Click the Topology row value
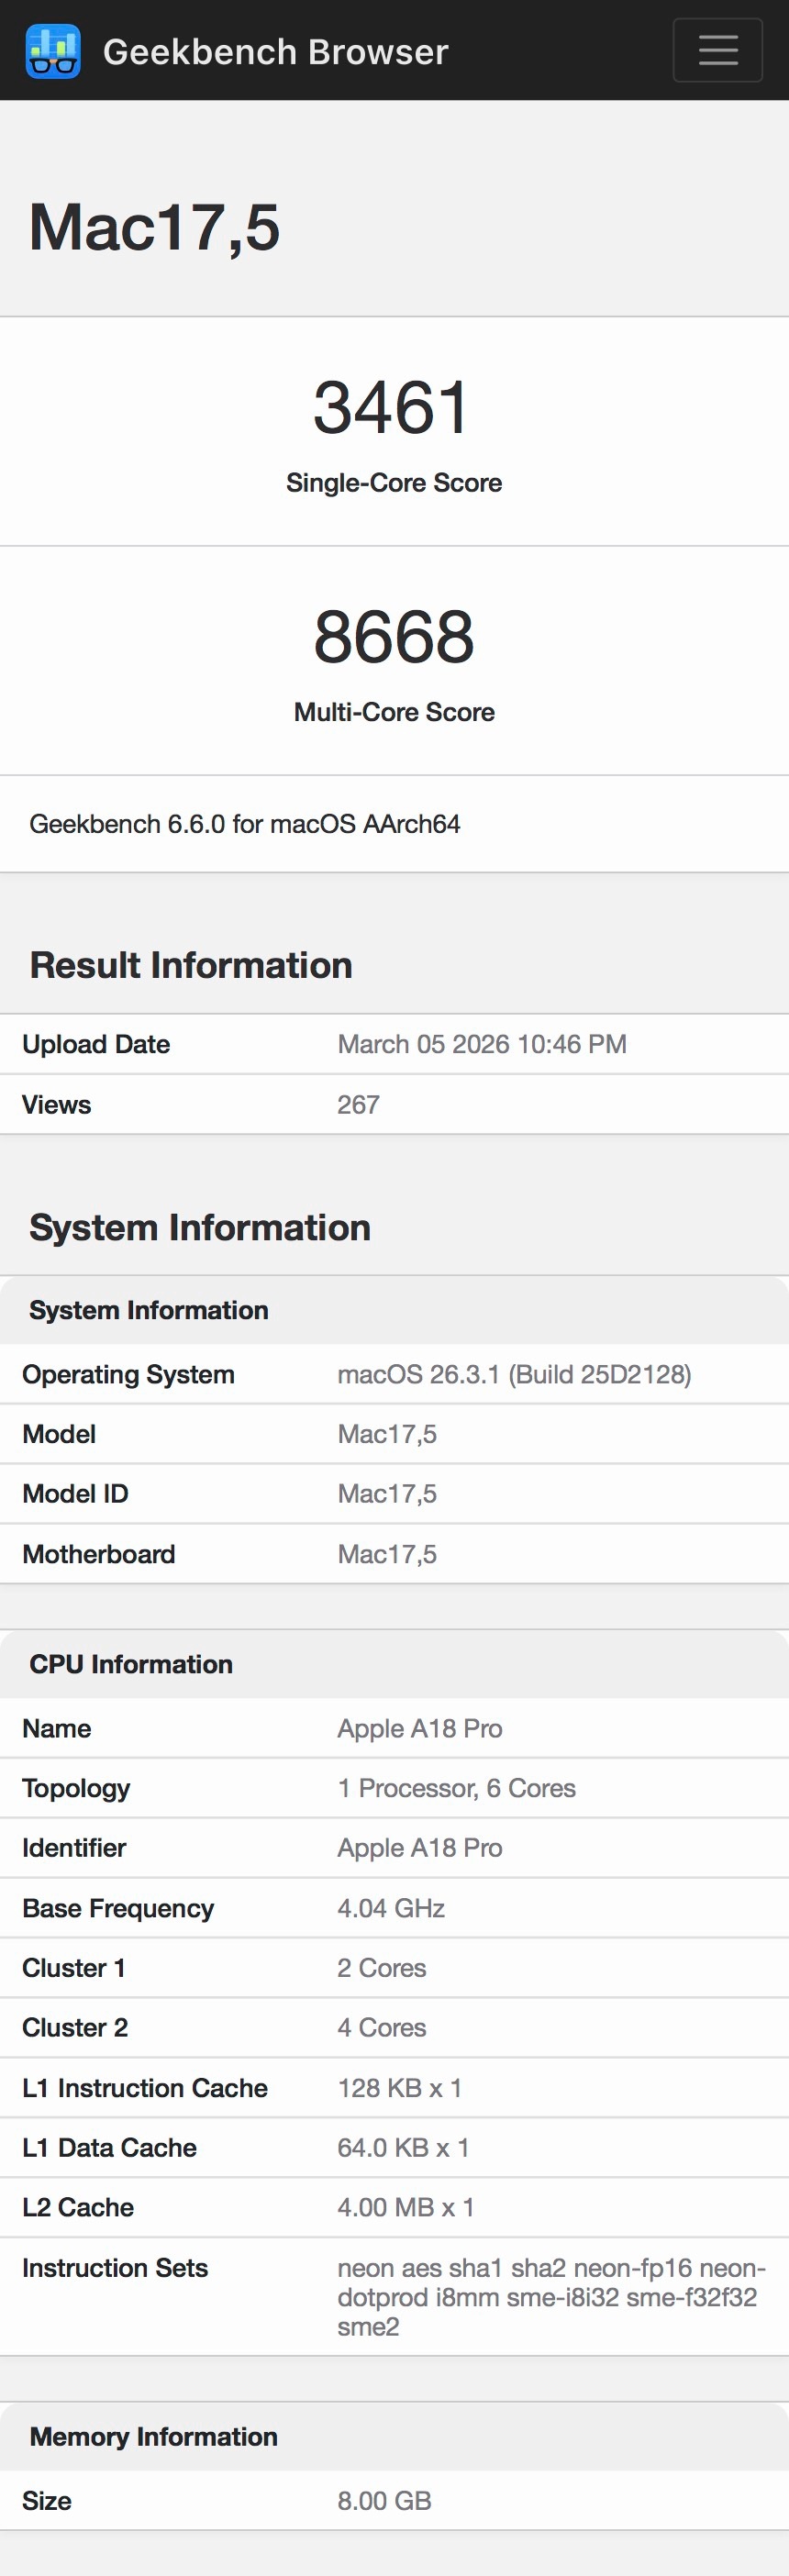This screenshot has width=789, height=2576. [x=456, y=1788]
